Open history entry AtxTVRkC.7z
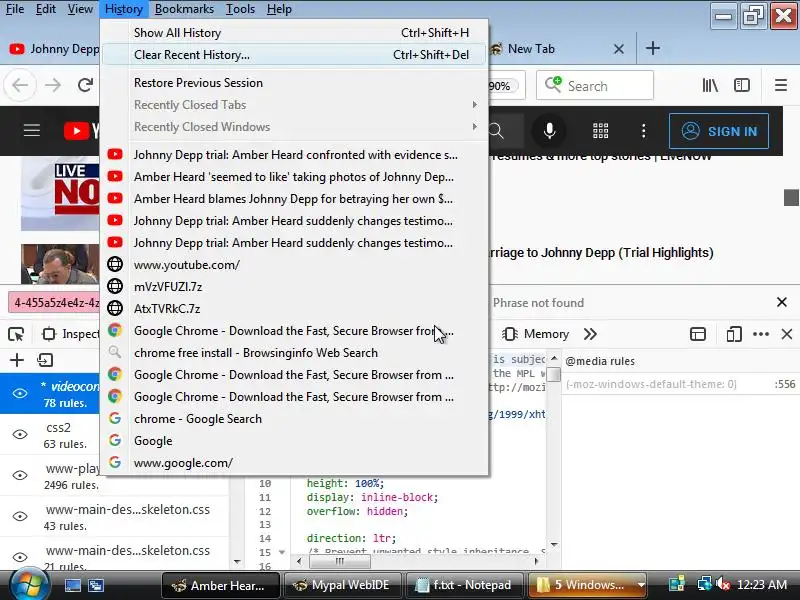 [294, 309]
